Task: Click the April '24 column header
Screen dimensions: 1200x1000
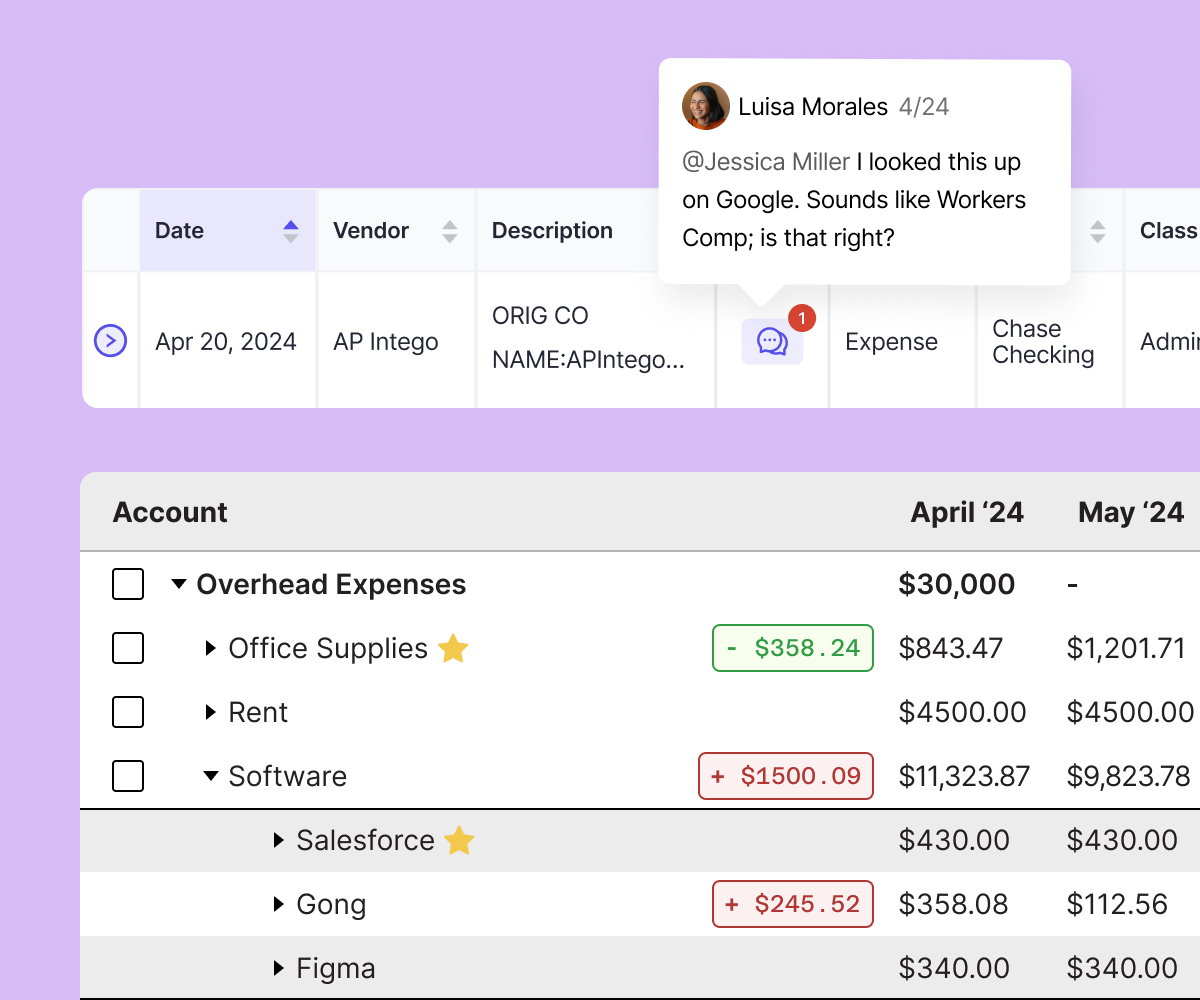Action: tap(966, 513)
